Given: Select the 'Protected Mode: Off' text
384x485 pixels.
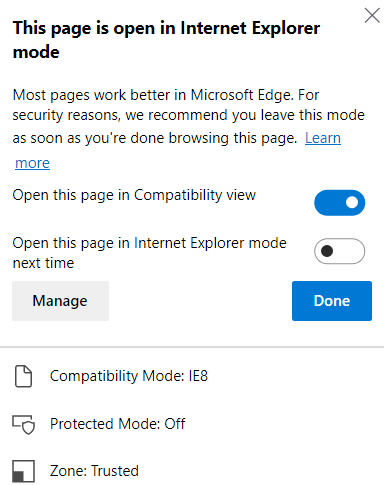Looking at the screenshot, I should pos(117,424).
